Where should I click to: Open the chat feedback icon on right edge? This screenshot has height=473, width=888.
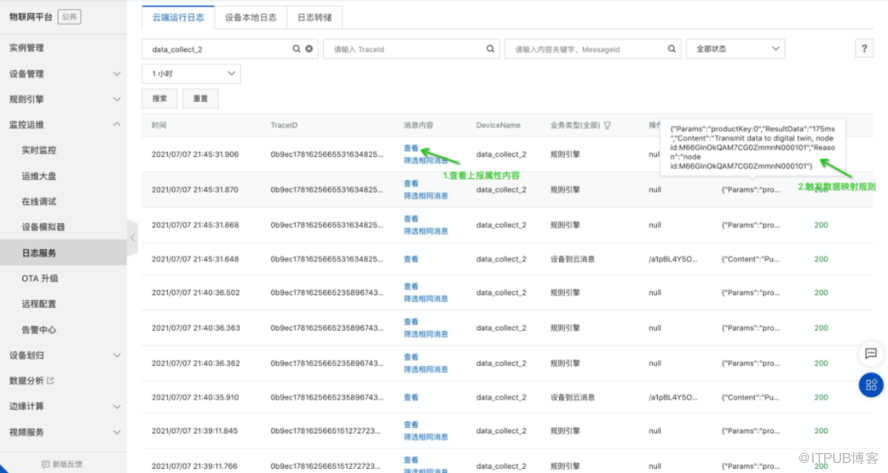pyautogui.click(x=870, y=354)
